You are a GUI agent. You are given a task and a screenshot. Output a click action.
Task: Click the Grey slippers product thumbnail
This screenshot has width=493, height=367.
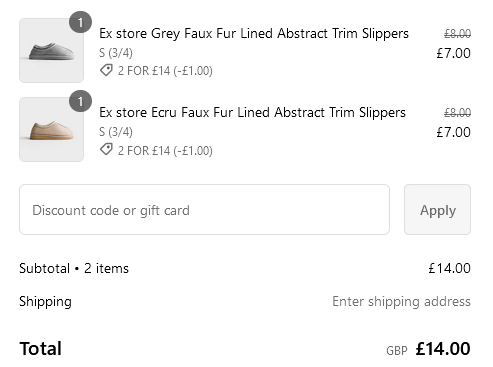(x=51, y=50)
